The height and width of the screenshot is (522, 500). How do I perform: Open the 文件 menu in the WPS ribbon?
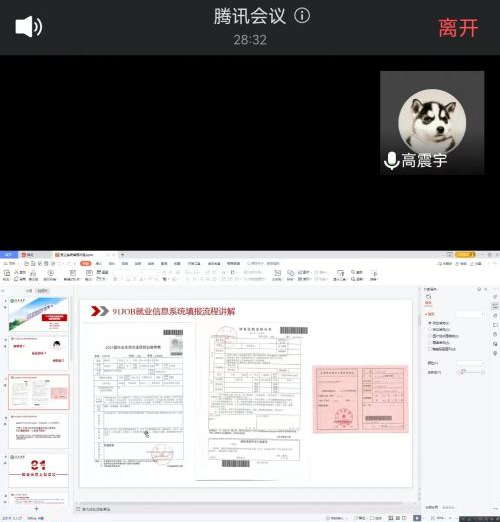tap(10, 263)
